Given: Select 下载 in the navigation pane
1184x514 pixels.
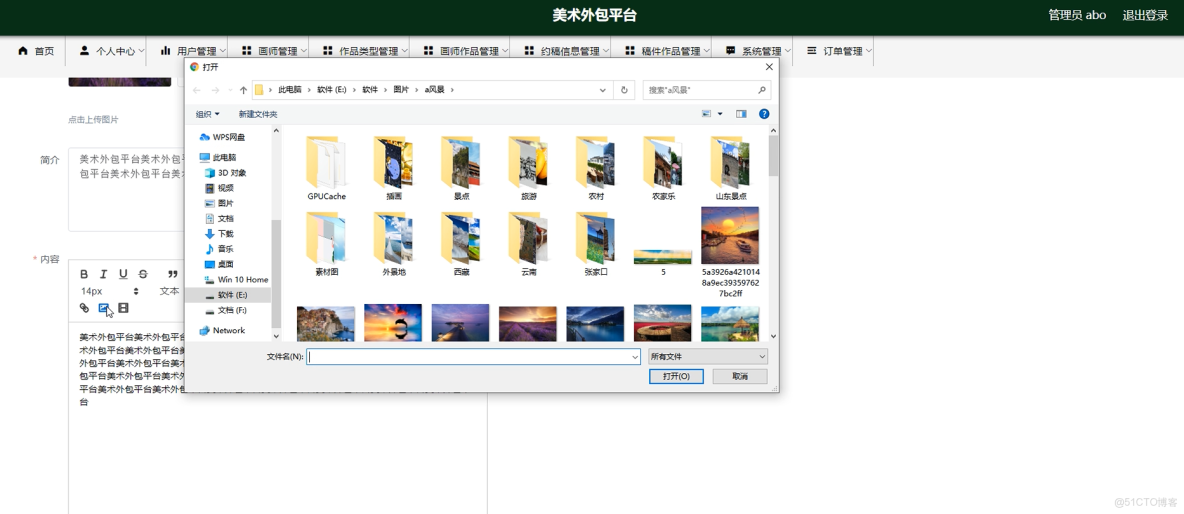Looking at the screenshot, I should [220, 233].
